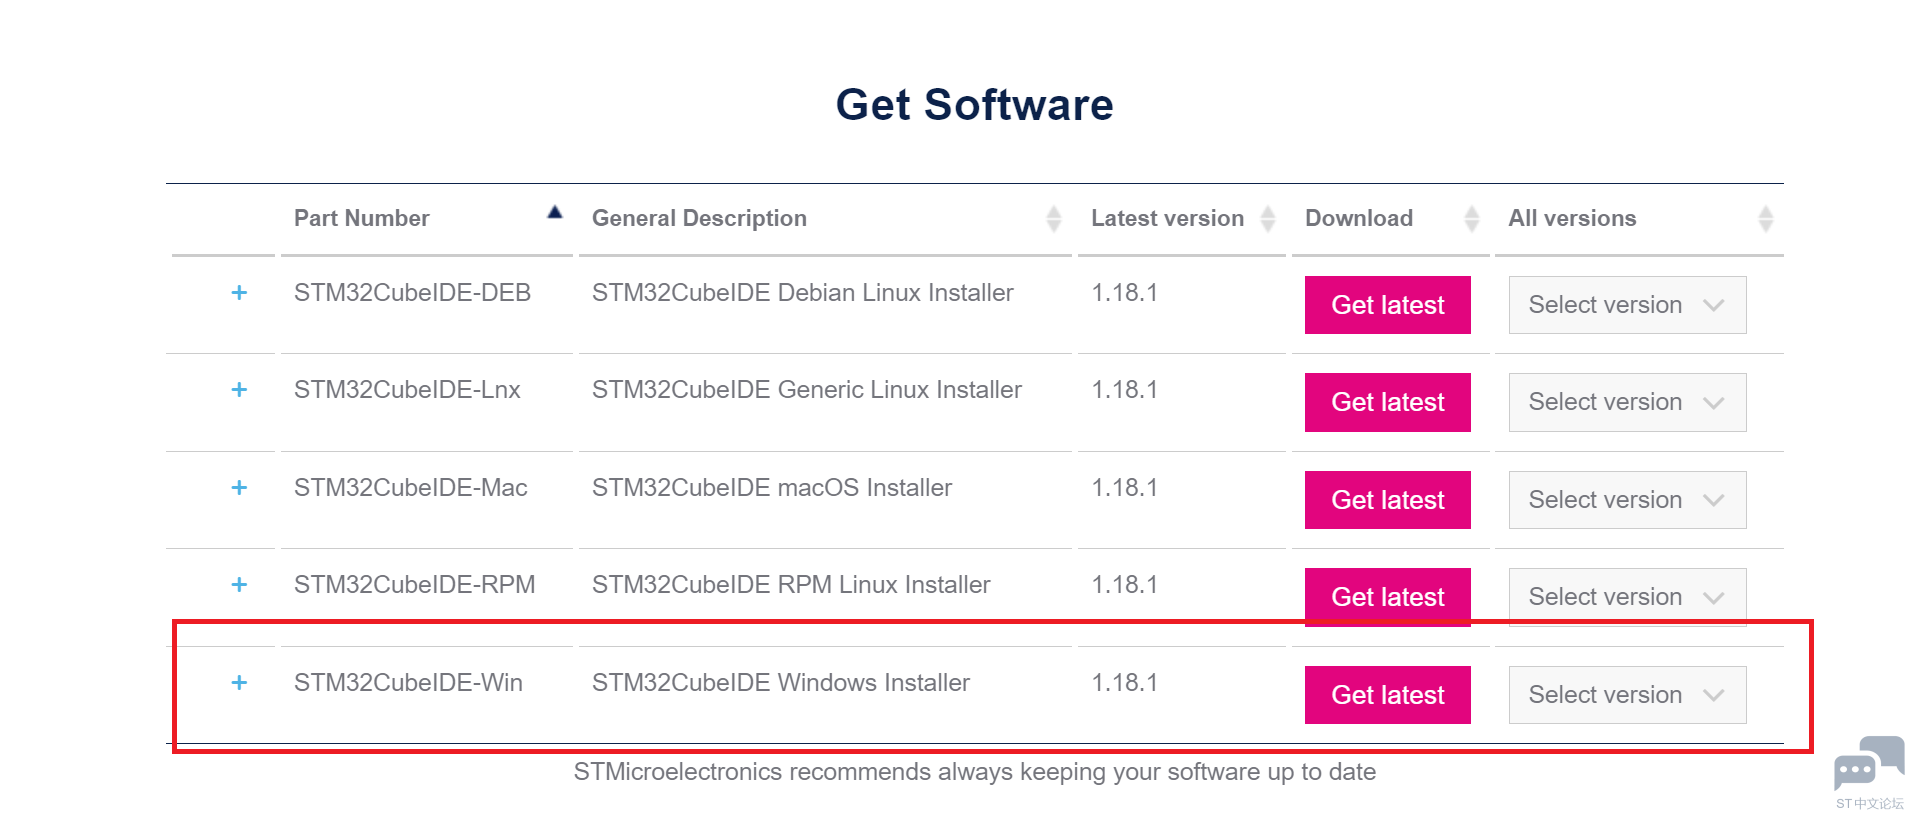Open Select version dropdown for RPM installer
1913x819 pixels.
click(x=1626, y=597)
